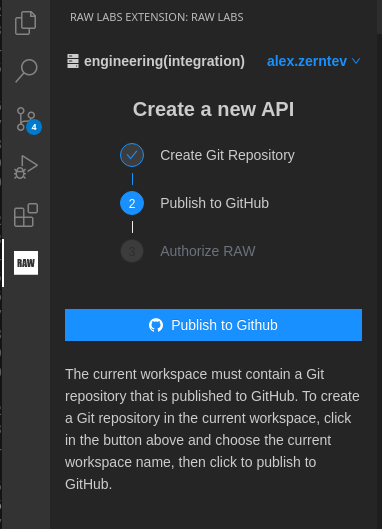Click the server icon beside engineering(integration)
Screen dimensions: 382x529
click(73, 61)
